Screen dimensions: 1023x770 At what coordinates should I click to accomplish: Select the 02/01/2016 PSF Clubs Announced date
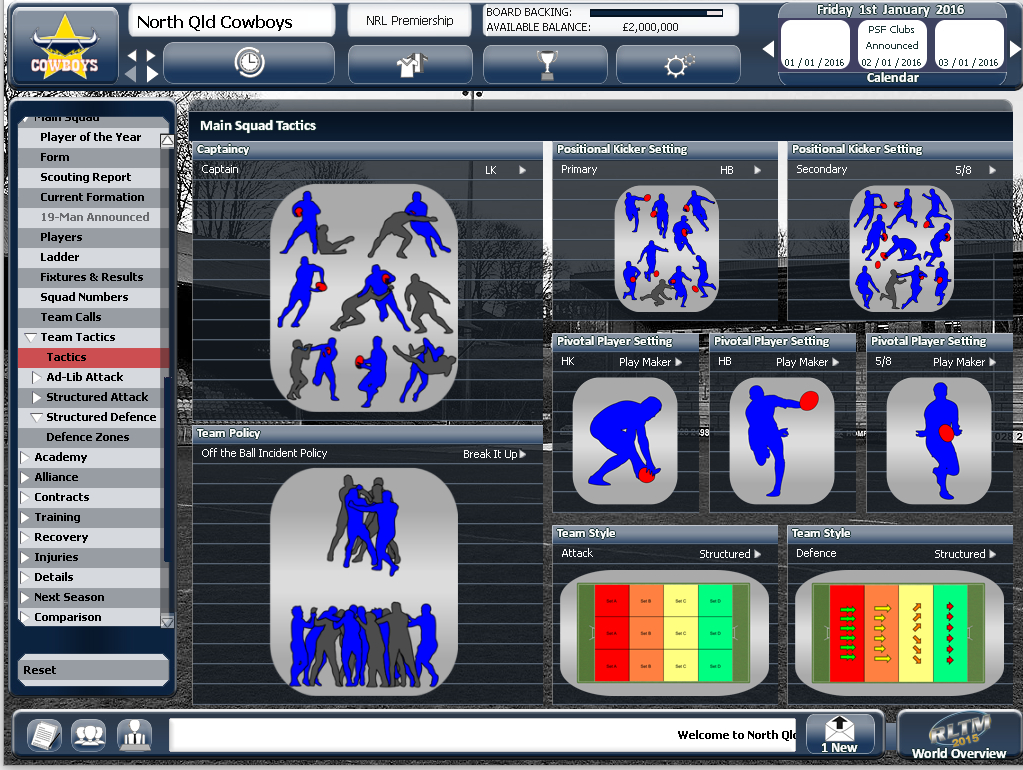point(890,44)
